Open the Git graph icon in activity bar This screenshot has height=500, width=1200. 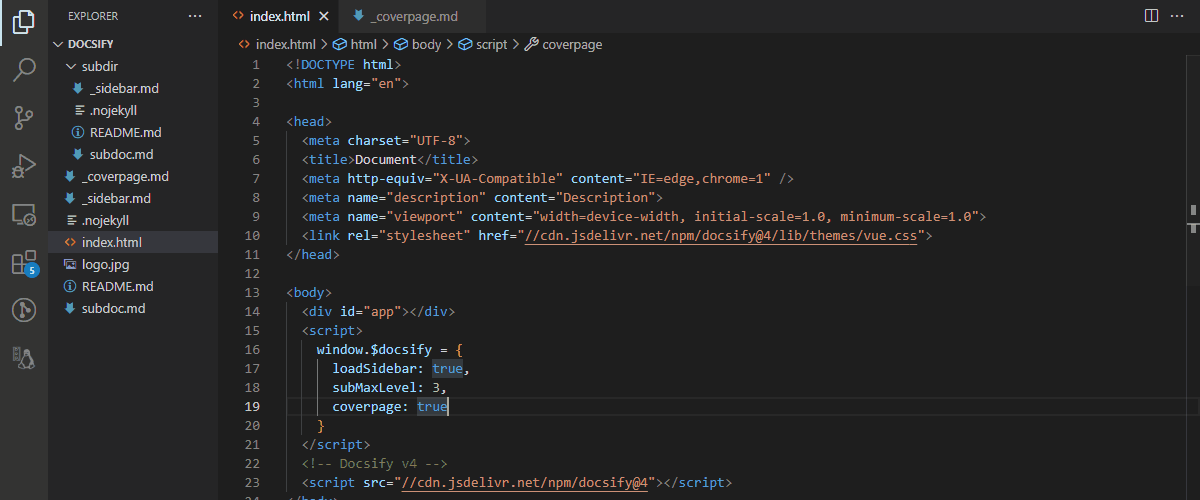point(24,310)
